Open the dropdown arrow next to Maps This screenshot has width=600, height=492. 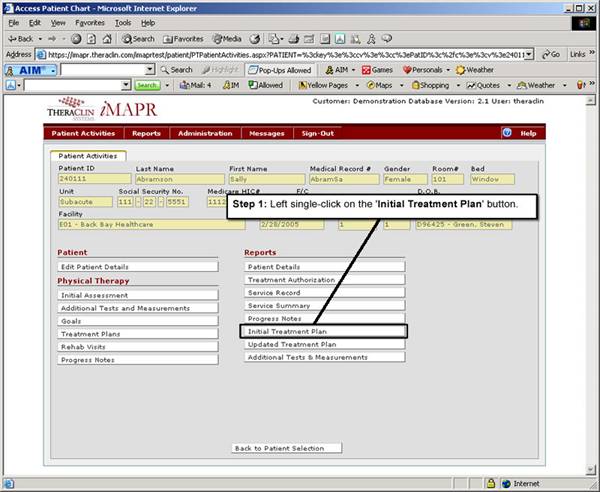coord(401,85)
